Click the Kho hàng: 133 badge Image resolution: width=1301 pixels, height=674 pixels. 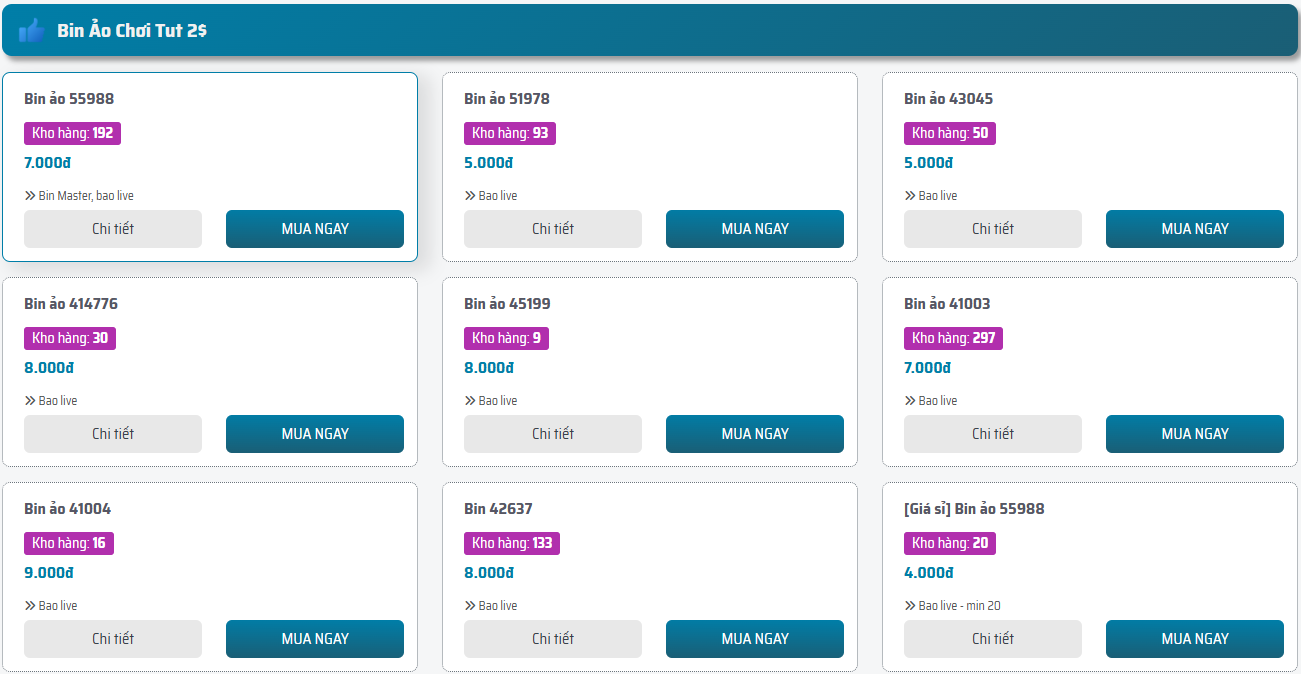(x=512, y=543)
